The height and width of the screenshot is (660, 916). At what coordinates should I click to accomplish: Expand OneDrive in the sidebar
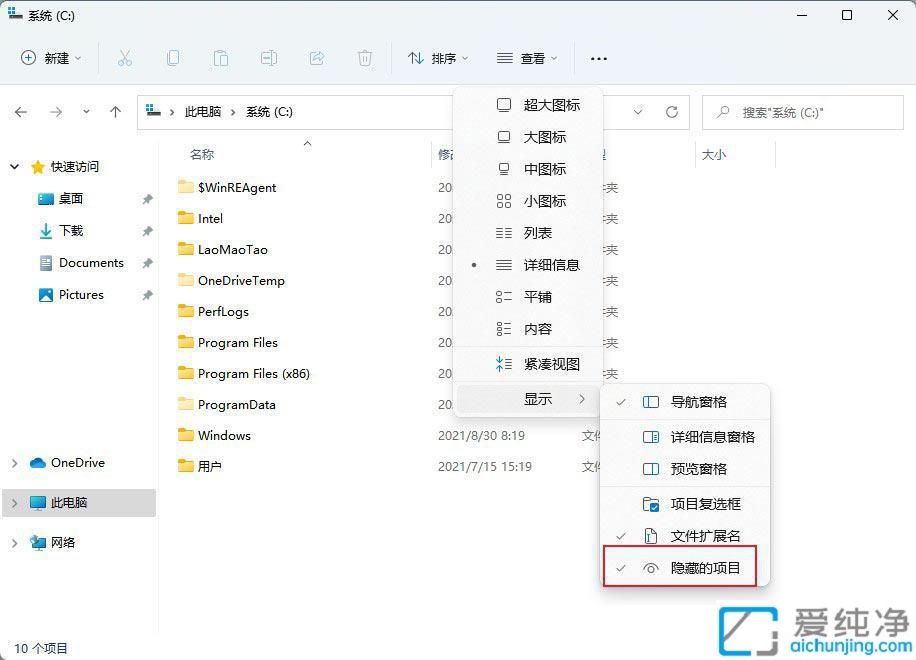point(14,463)
